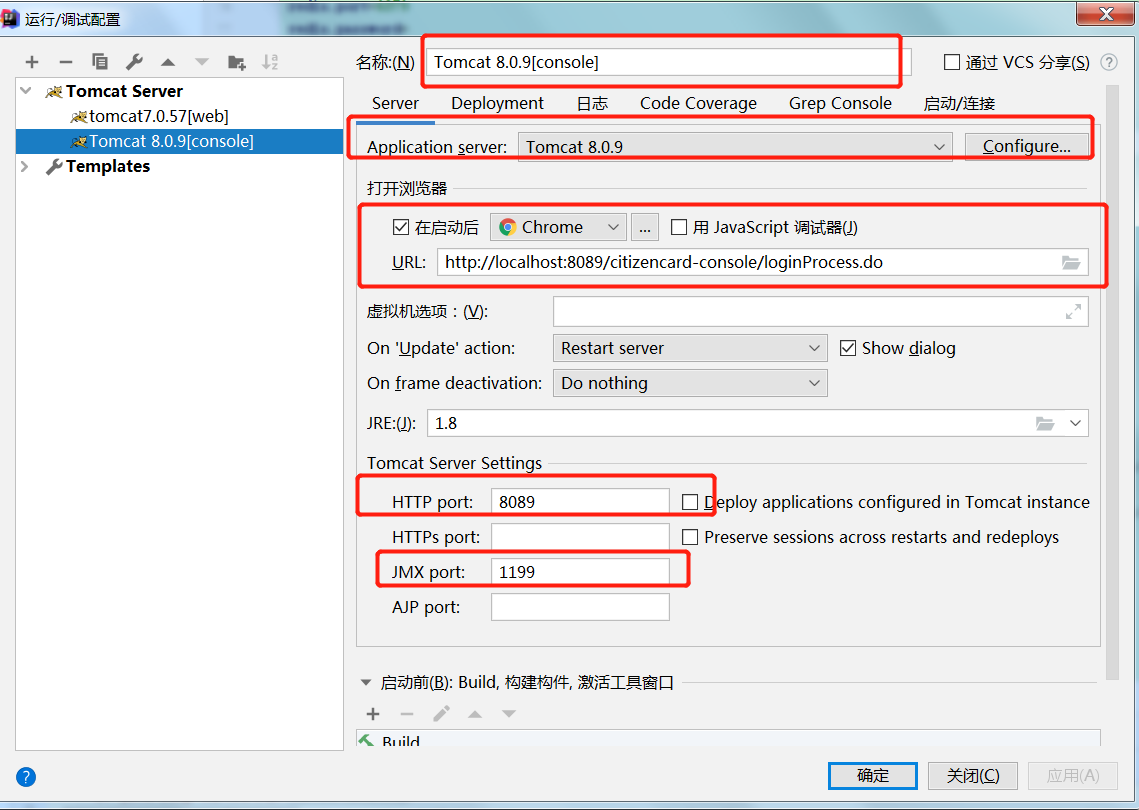Click the 关闭 button
The width and height of the screenshot is (1139, 810).
click(973, 776)
